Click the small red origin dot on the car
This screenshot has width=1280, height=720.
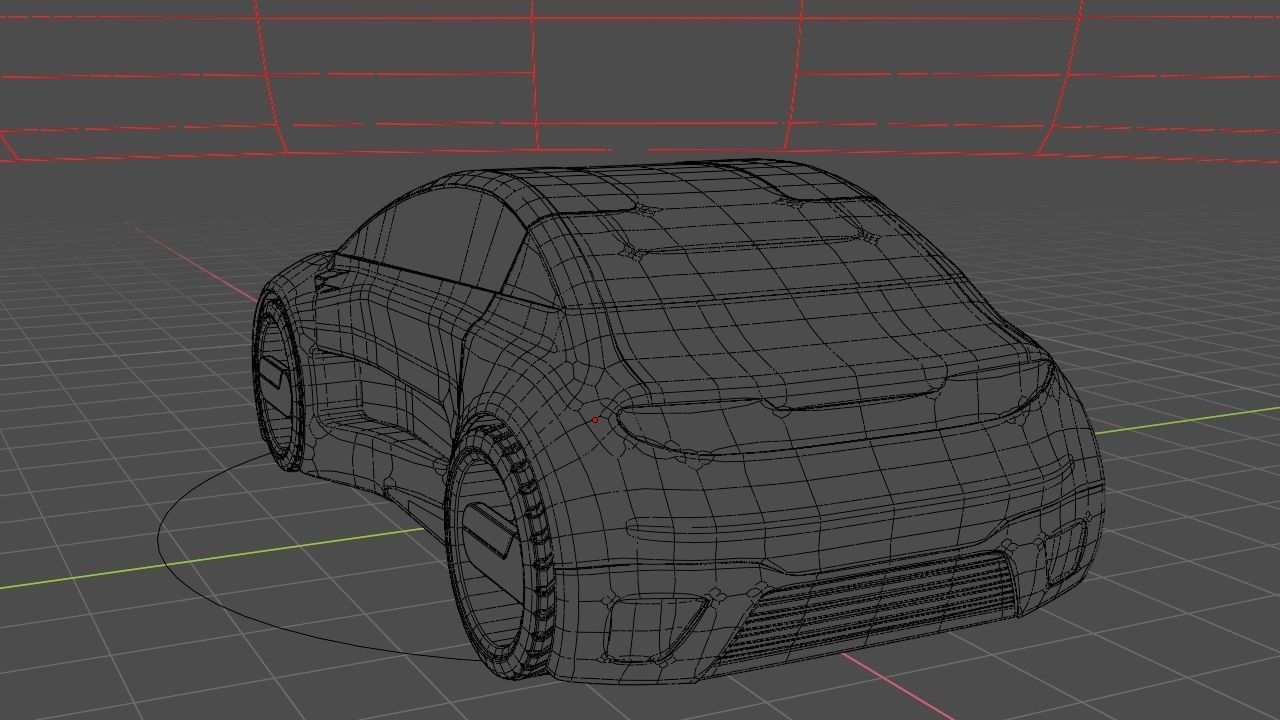(595, 420)
